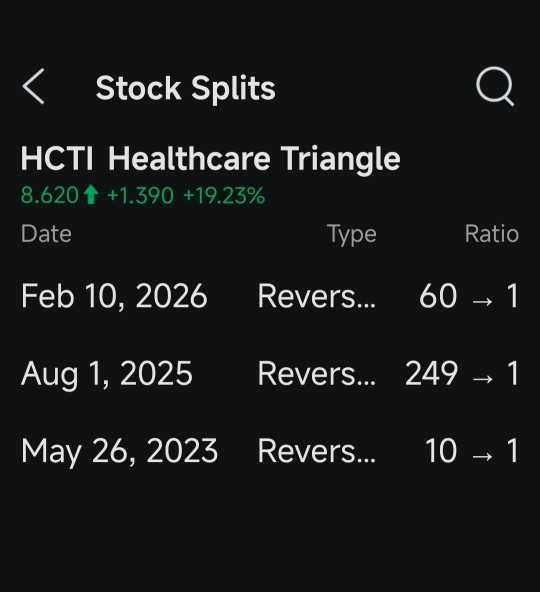Click the +19.23% percent change
Image resolution: width=540 pixels, height=592 pixels.
tap(224, 196)
